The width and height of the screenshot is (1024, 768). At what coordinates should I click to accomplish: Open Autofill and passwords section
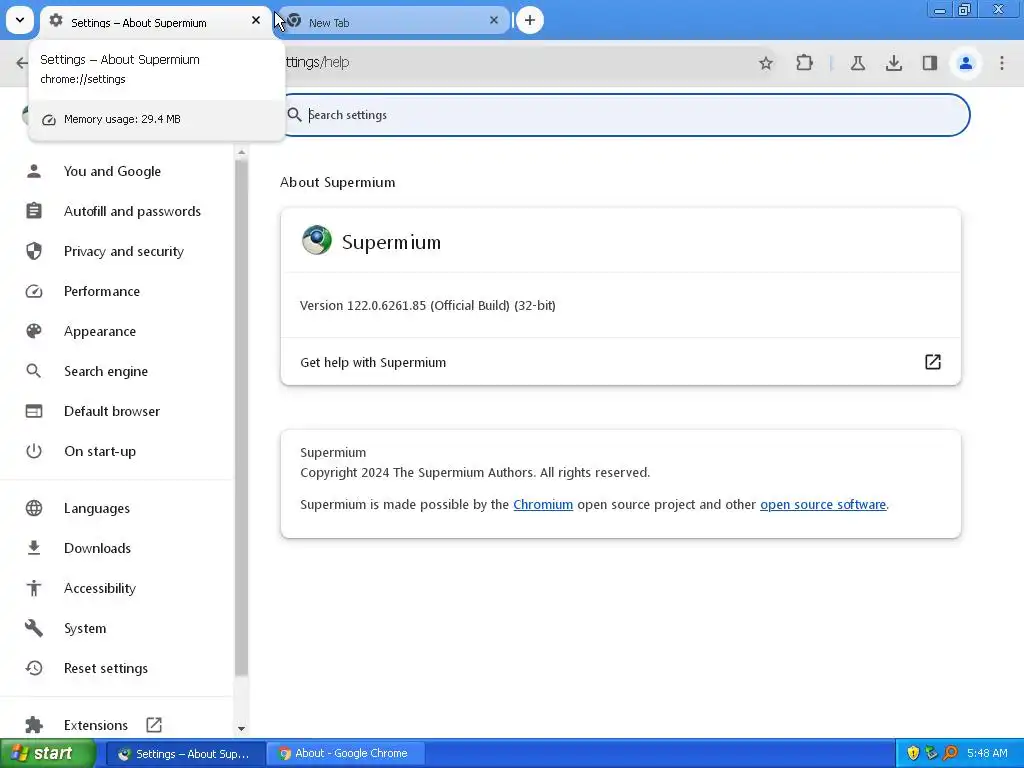click(132, 211)
